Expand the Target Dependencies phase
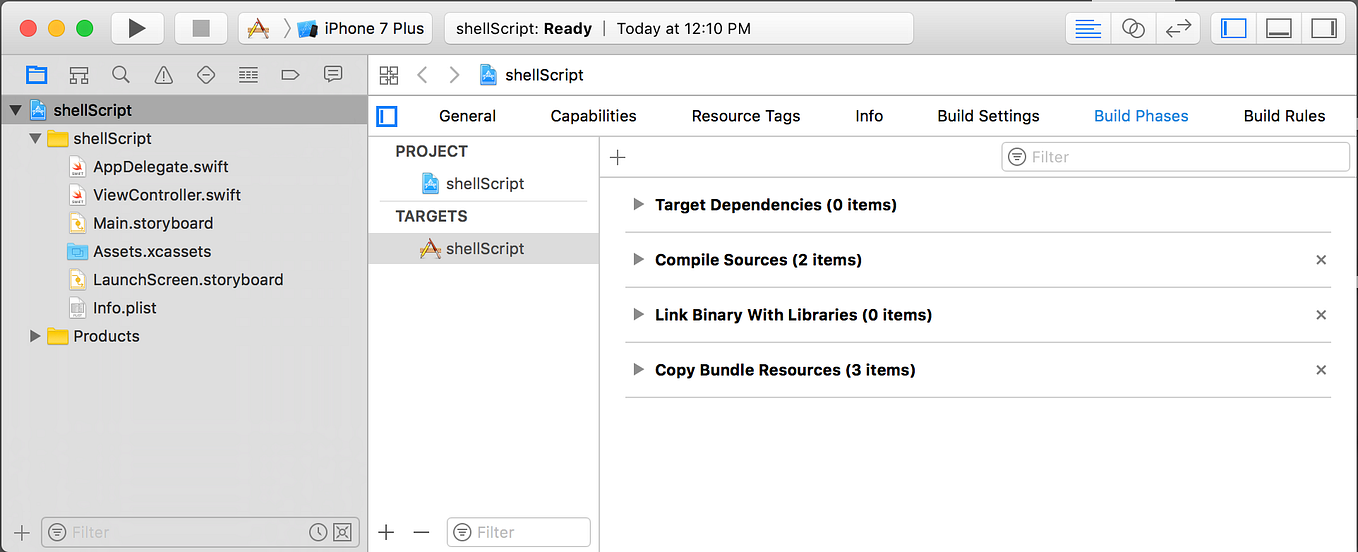 [638, 205]
